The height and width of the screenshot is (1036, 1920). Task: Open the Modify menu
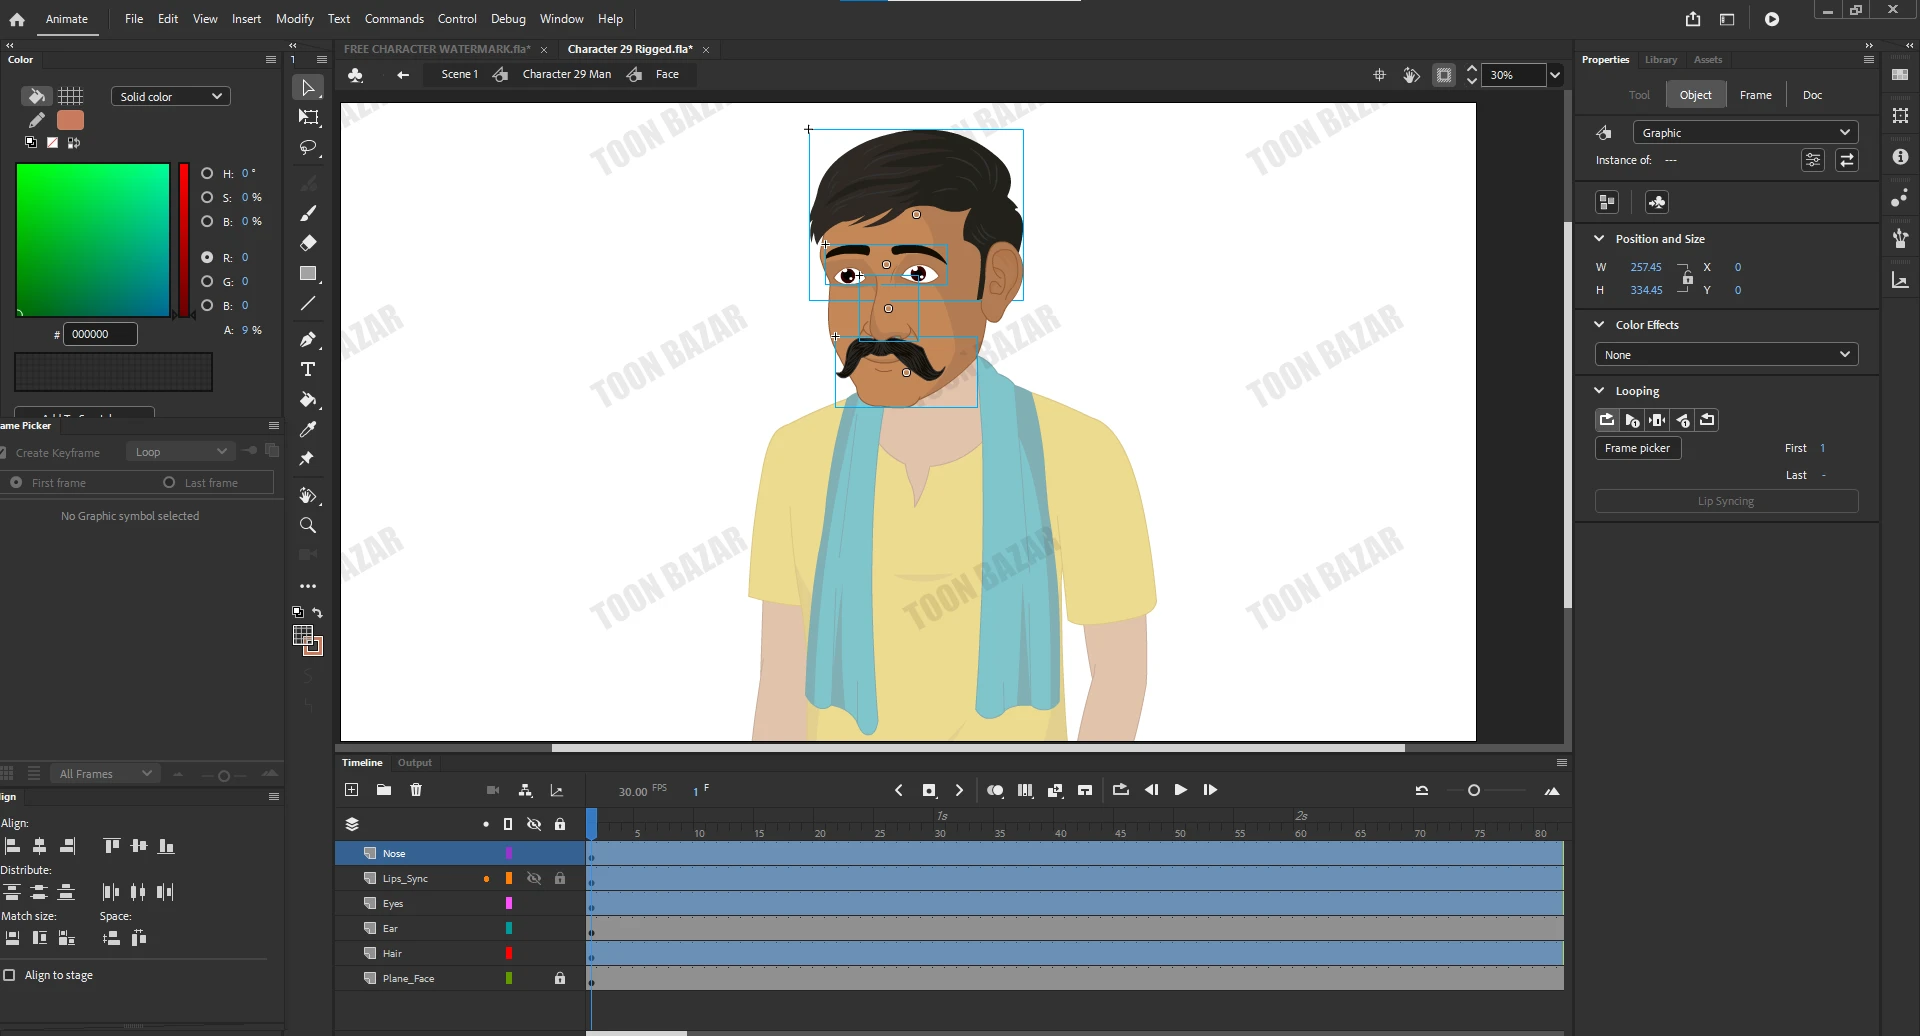(295, 19)
